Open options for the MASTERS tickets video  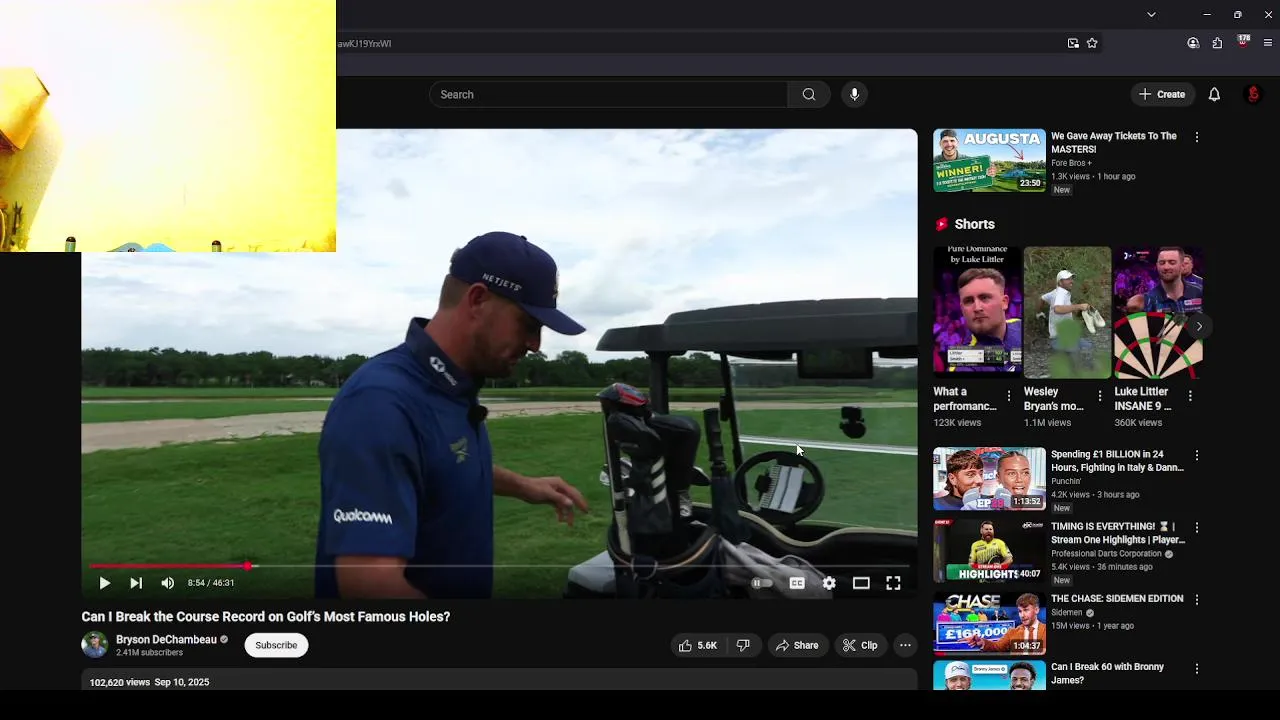point(1197,137)
